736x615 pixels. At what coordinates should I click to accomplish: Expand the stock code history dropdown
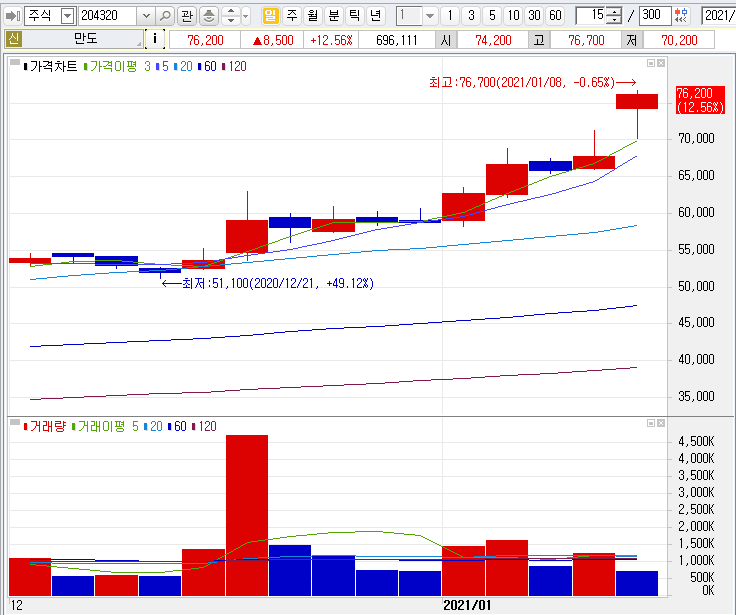tap(146, 16)
